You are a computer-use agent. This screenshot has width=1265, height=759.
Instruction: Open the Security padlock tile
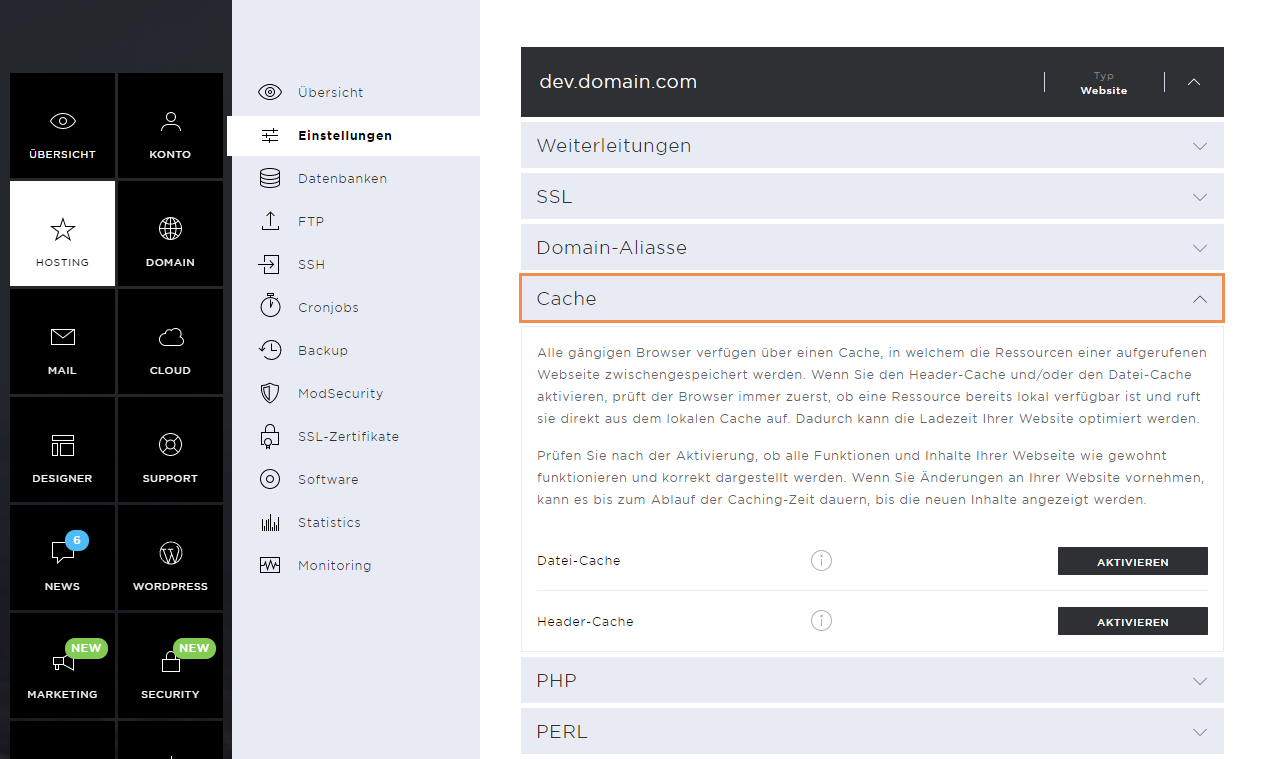click(170, 666)
